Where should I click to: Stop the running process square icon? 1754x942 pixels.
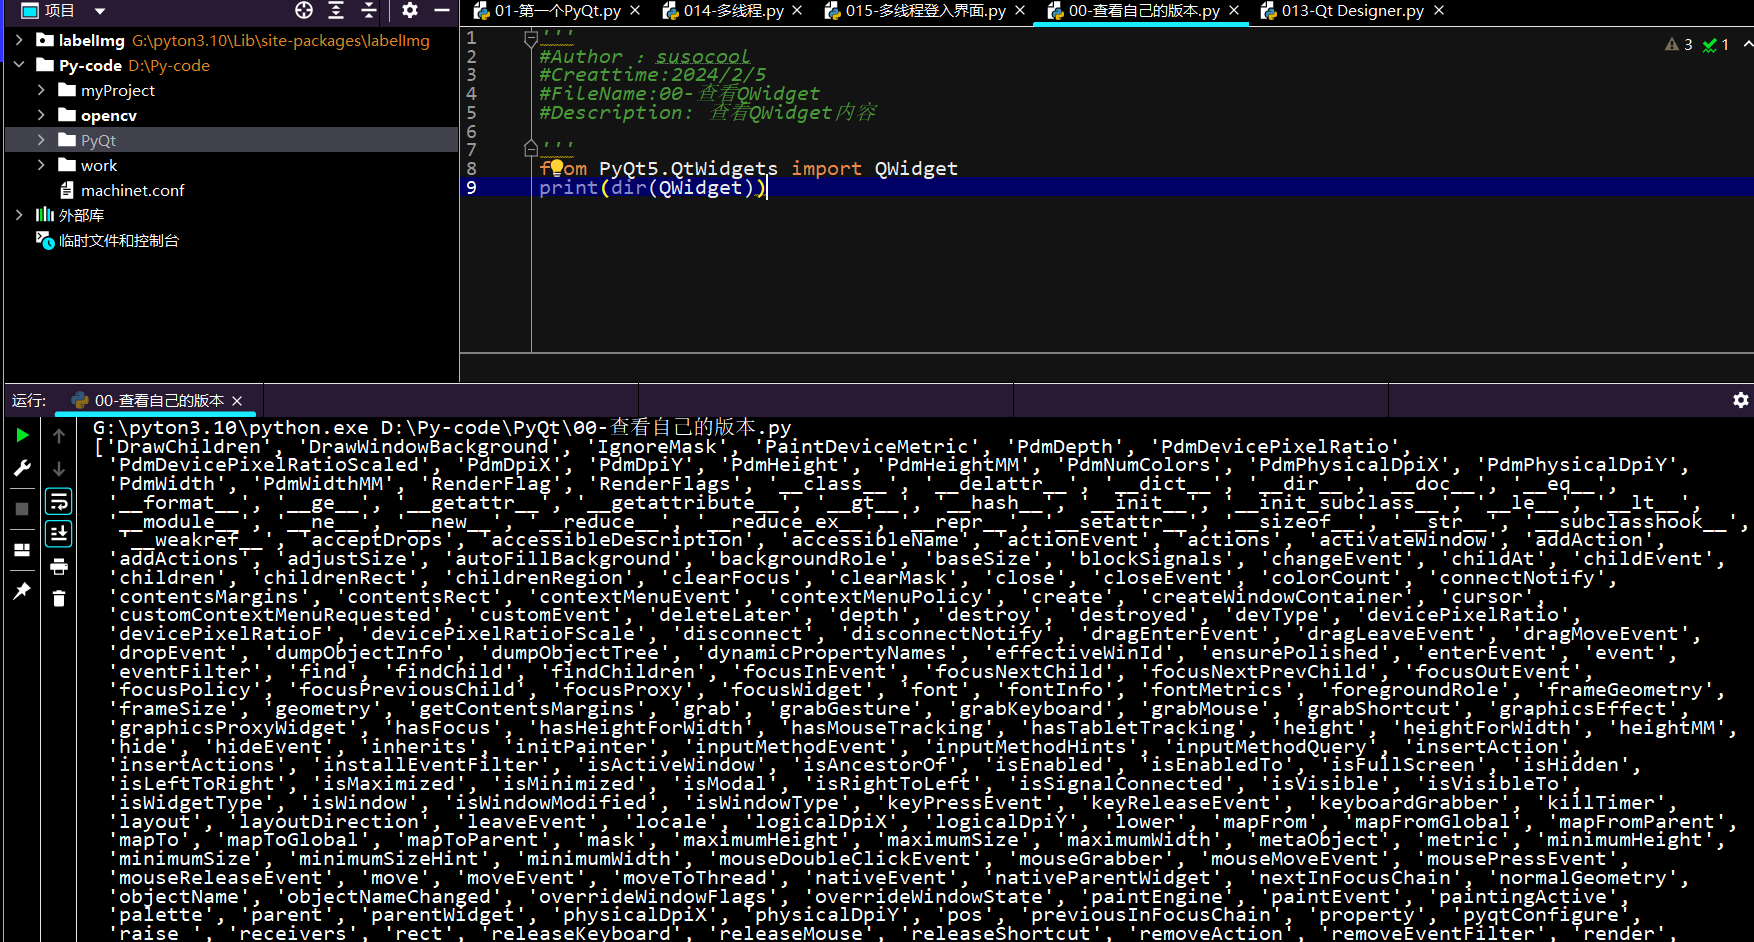[x=22, y=509]
